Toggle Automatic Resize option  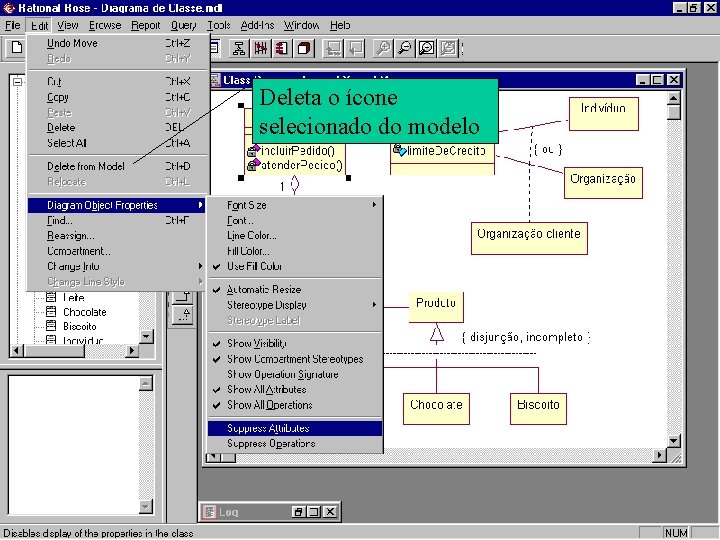[x=295, y=290]
